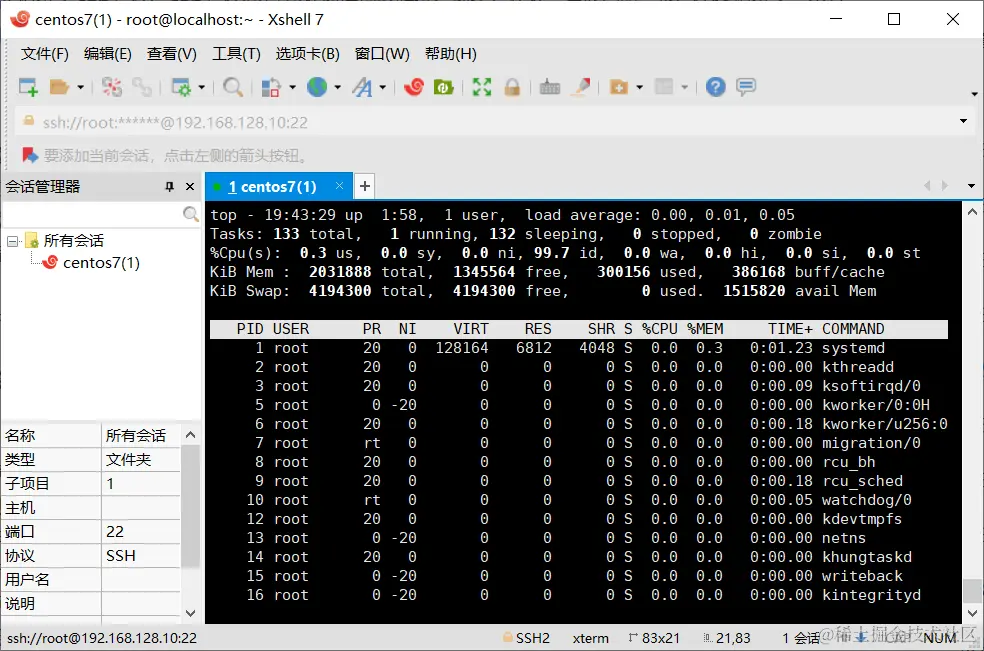This screenshot has width=984, height=651.
Task: Close the centos7(1) tab
Action: pyautogui.click(x=340, y=186)
